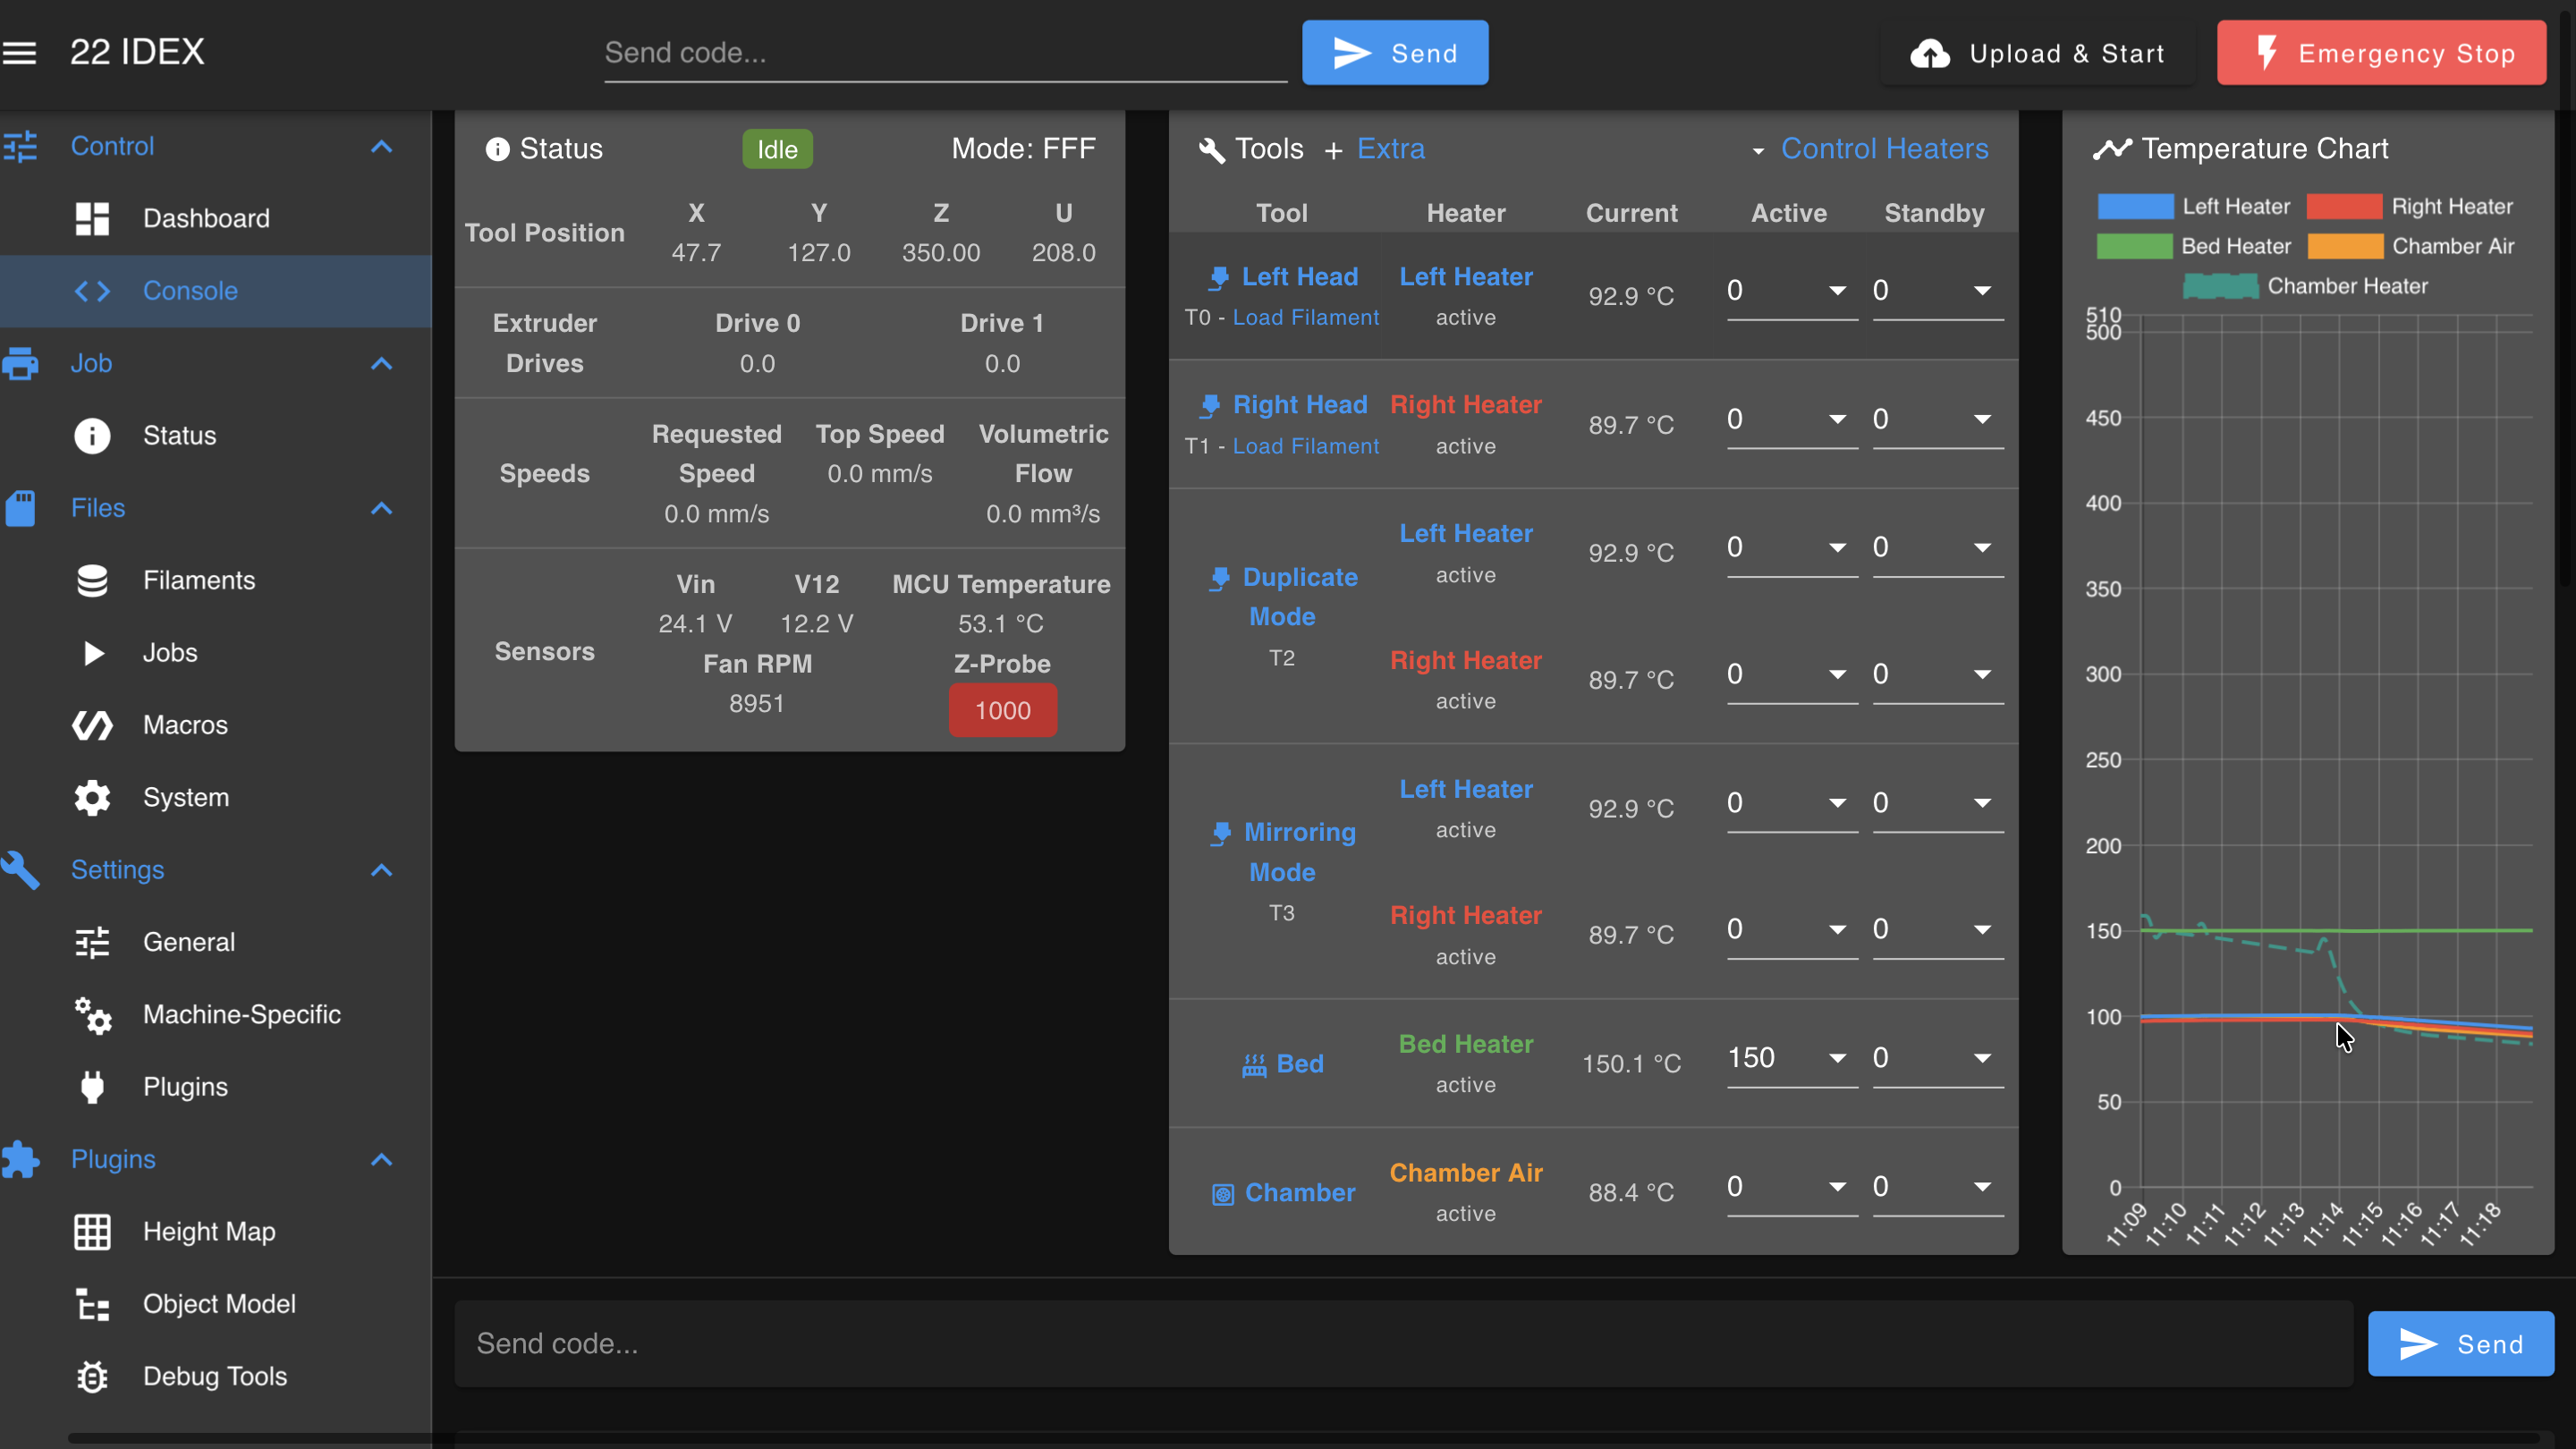2576x1449 pixels.
Task: Click the bottom console Send button
Action: coord(2460,1344)
